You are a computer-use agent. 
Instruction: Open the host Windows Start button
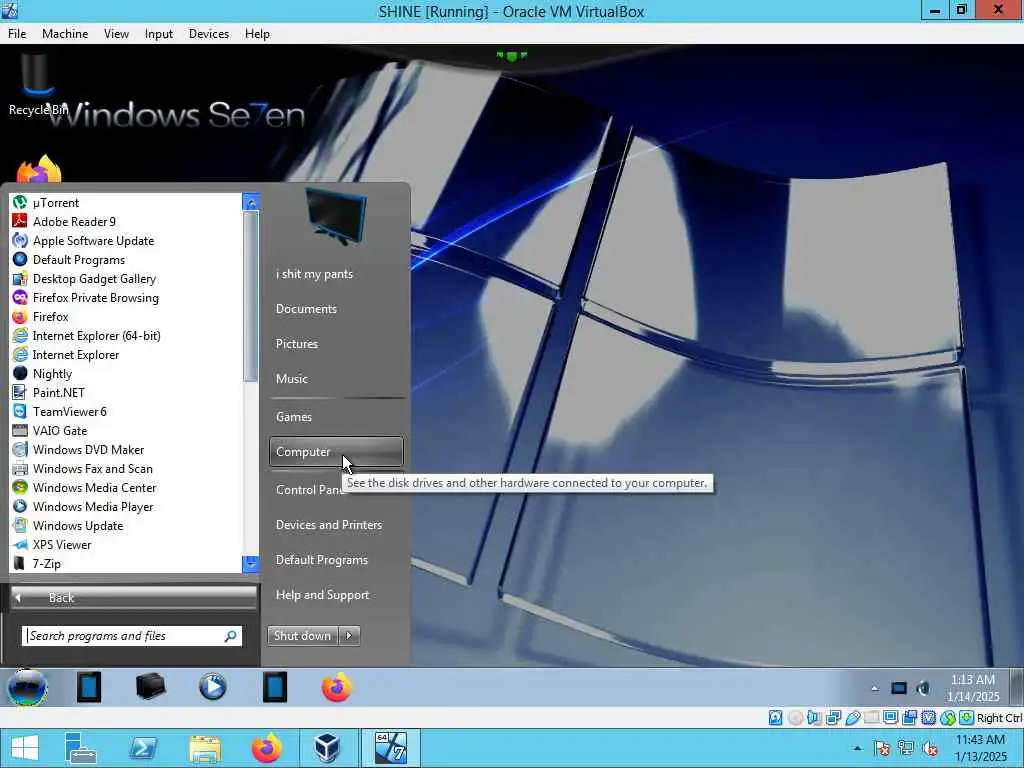click(x=25, y=748)
